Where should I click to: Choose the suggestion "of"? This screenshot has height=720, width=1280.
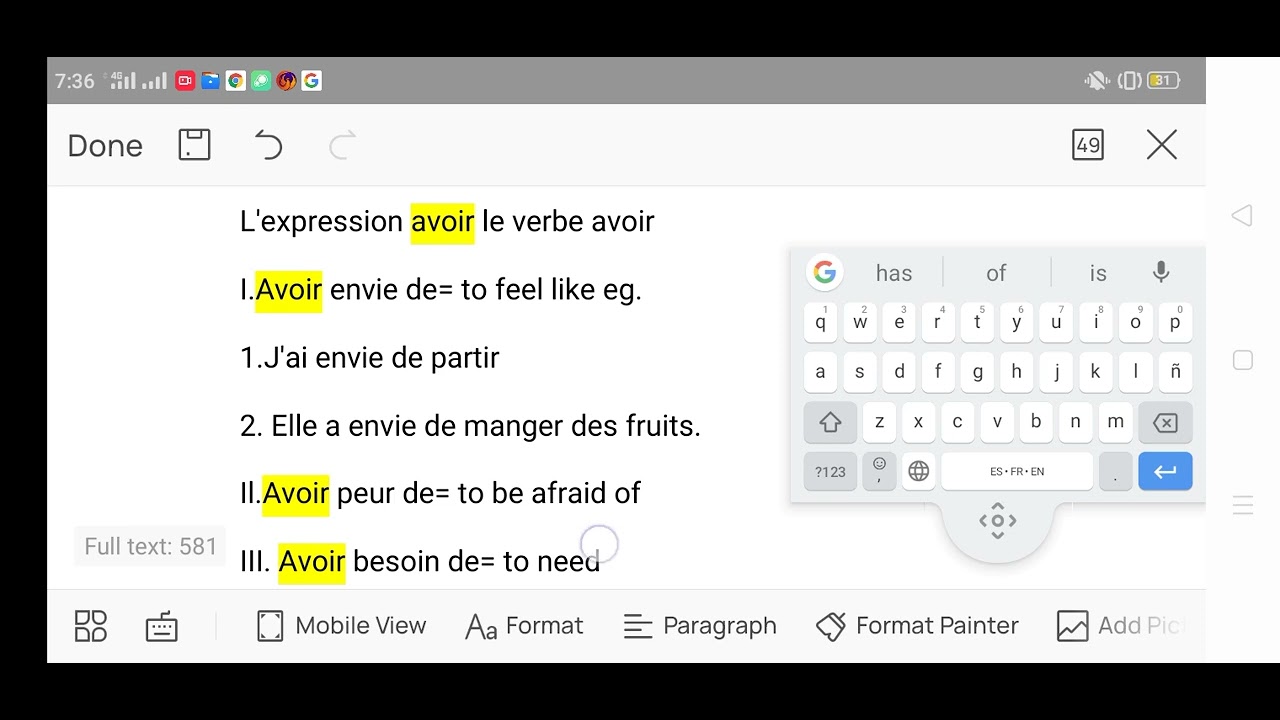pyautogui.click(x=996, y=273)
